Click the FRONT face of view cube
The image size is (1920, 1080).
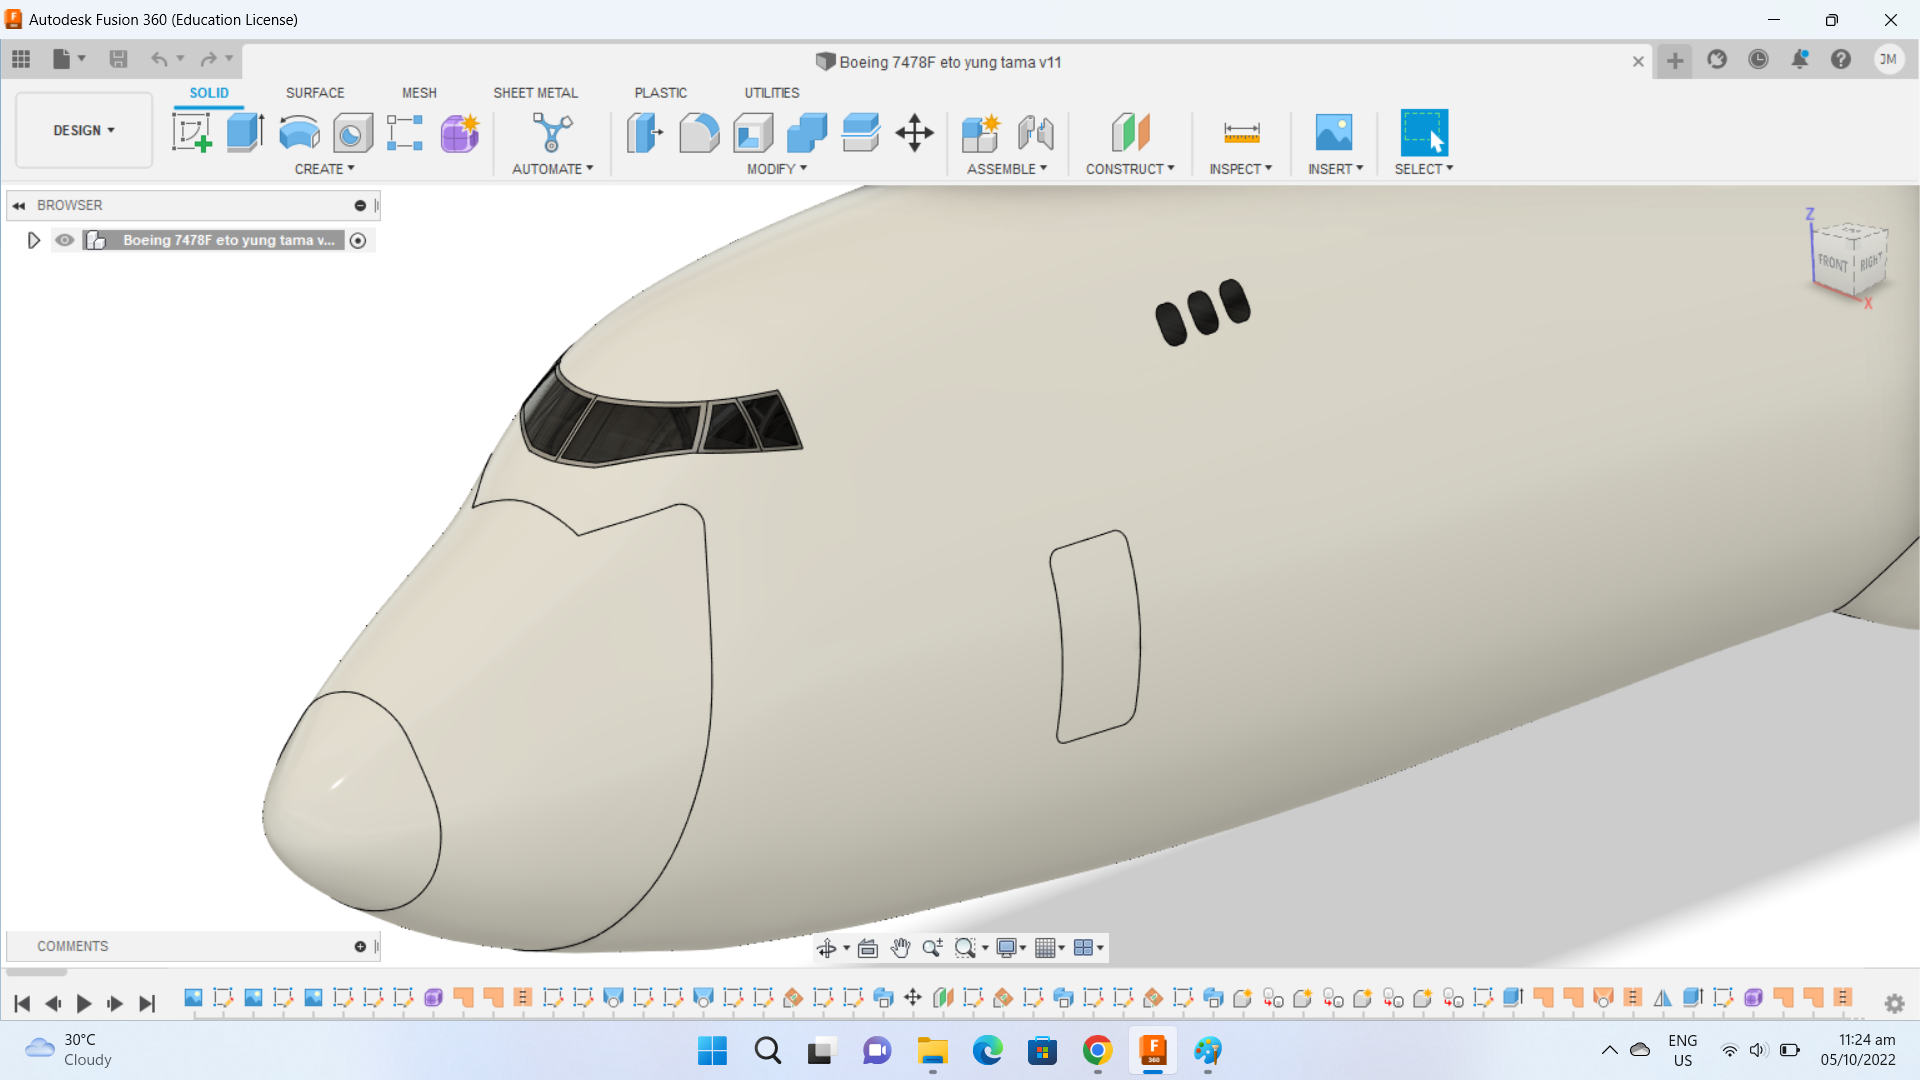click(x=1832, y=262)
